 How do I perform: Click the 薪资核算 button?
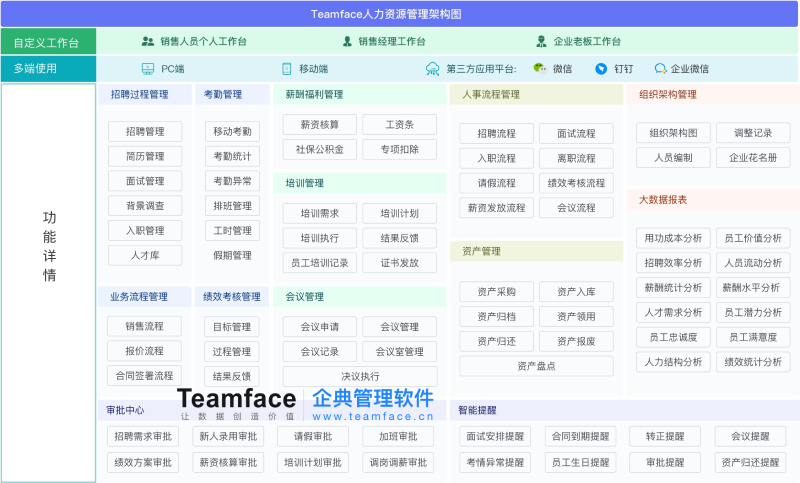tap(319, 124)
